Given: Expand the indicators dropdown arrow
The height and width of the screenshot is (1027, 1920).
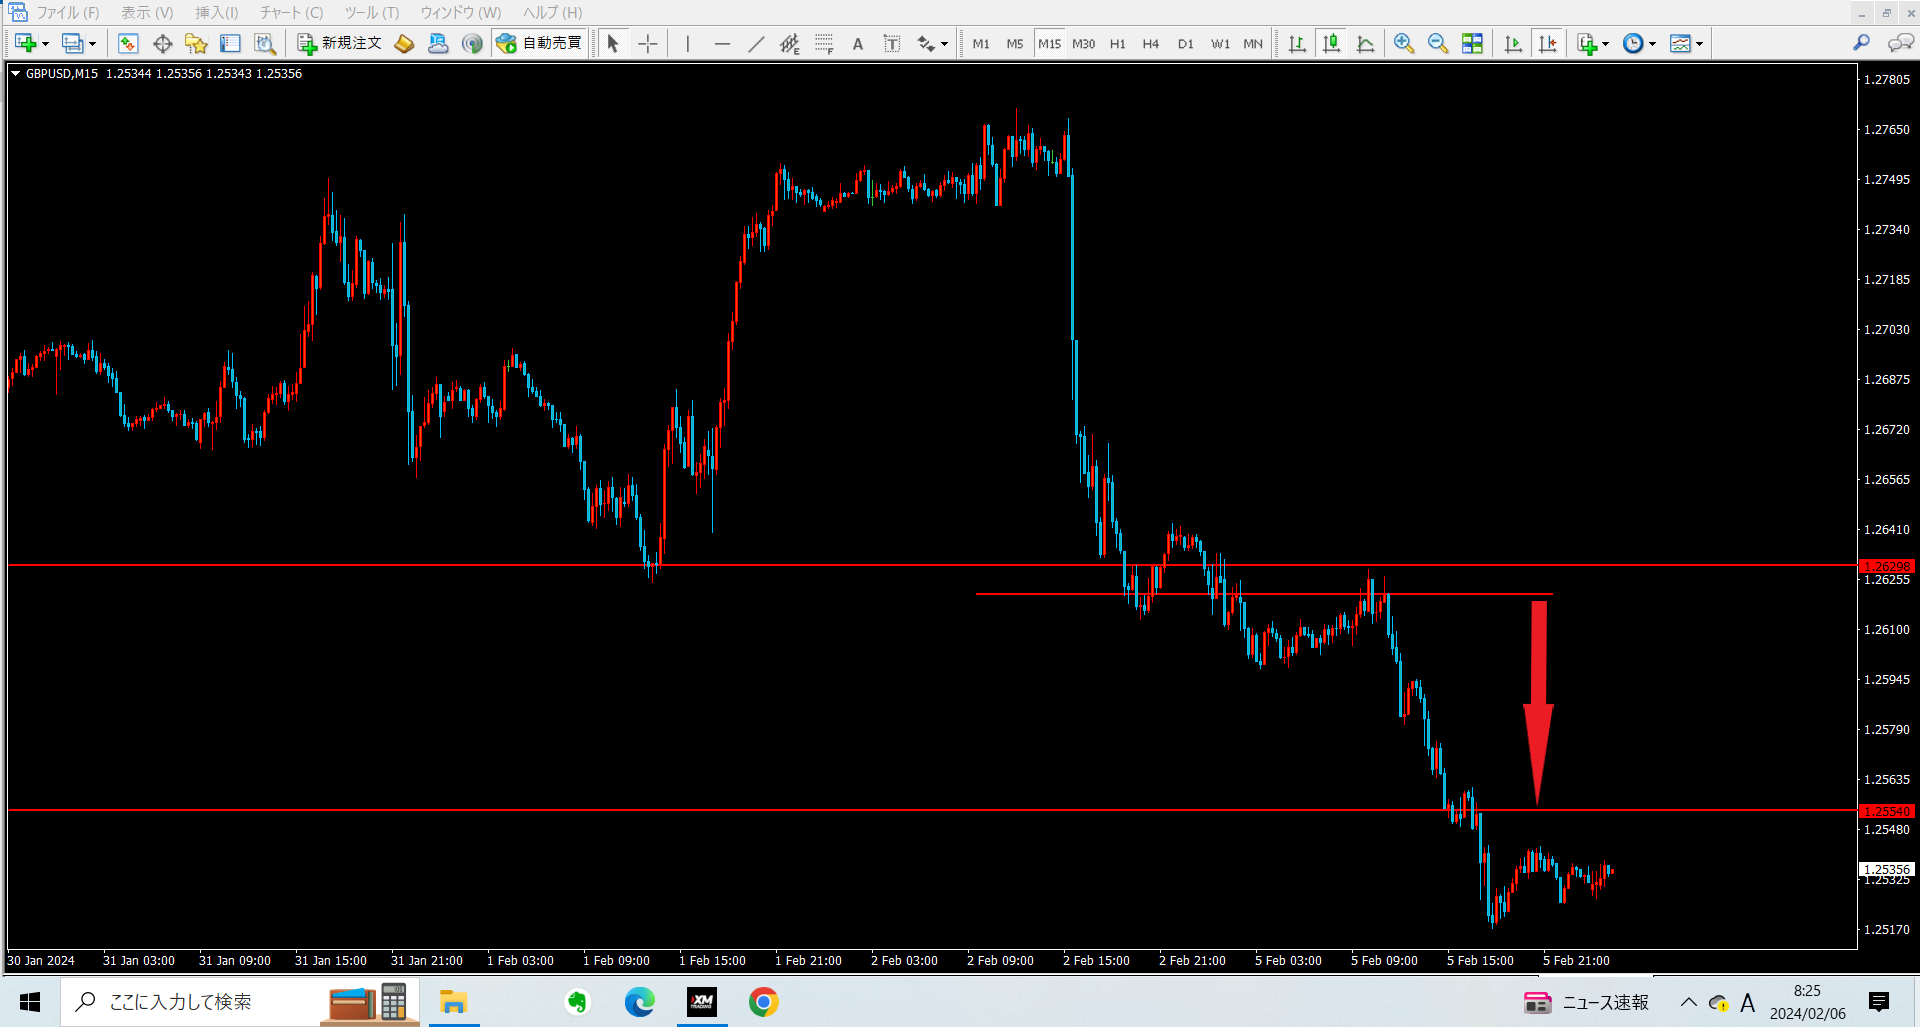Looking at the screenshot, I should [1605, 44].
